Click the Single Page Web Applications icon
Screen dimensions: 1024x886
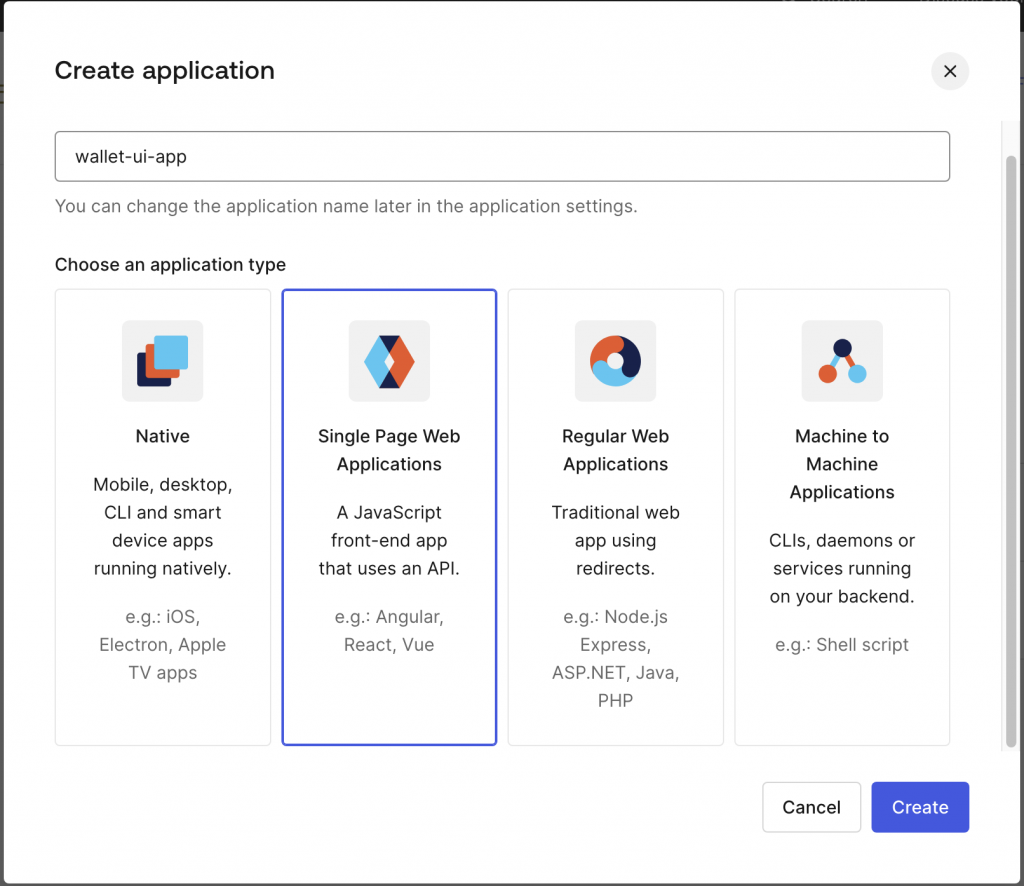(x=389, y=361)
